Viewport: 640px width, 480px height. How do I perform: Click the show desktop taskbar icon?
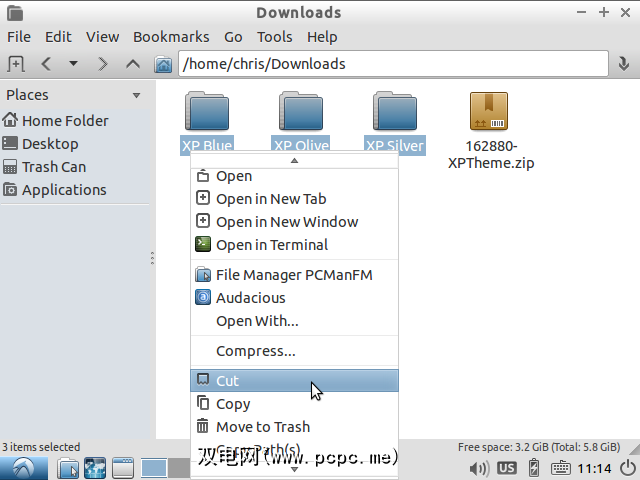tap(123, 468)
